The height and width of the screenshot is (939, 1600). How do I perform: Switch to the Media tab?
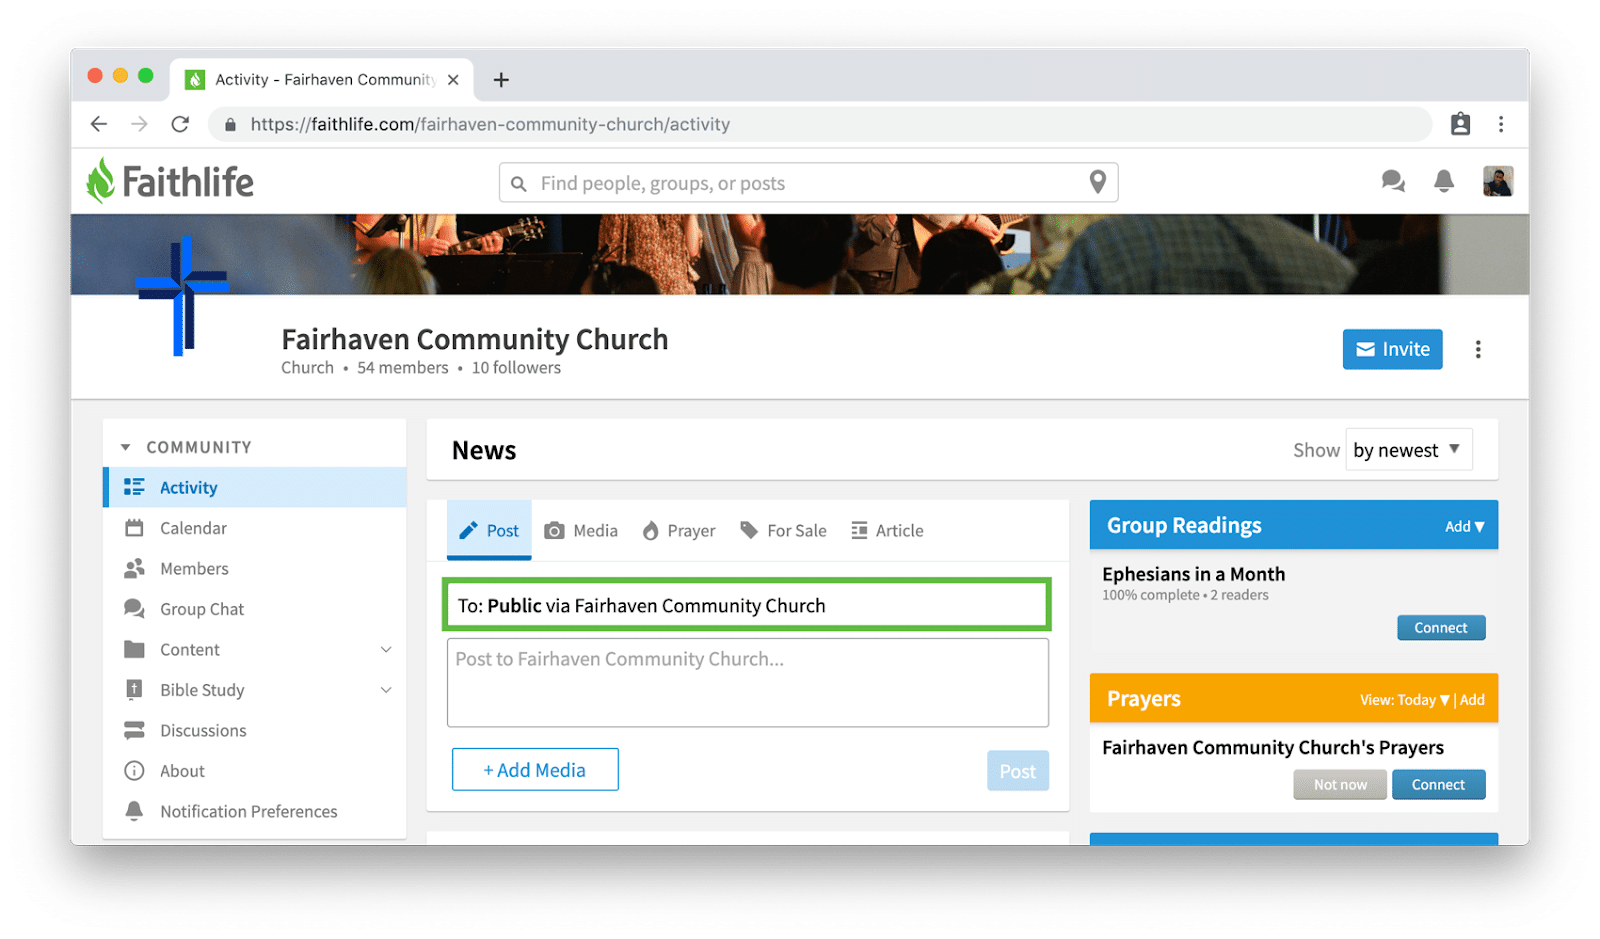tap(581, 530)
